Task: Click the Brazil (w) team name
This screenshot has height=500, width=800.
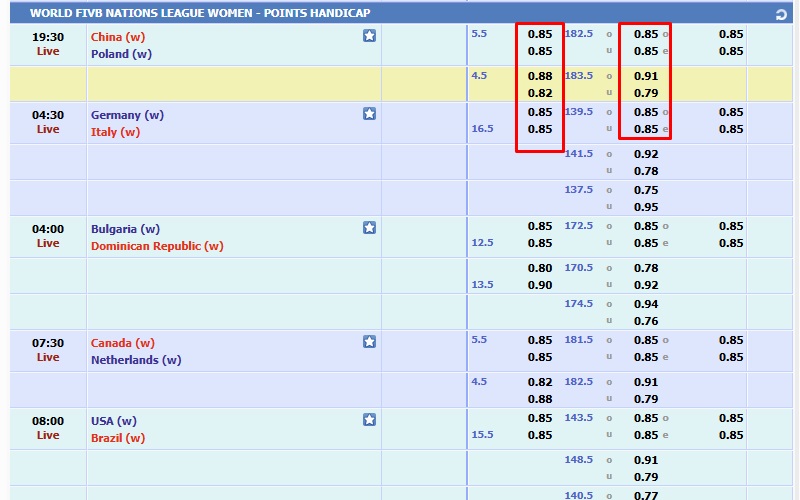Action: pos(118,438)
